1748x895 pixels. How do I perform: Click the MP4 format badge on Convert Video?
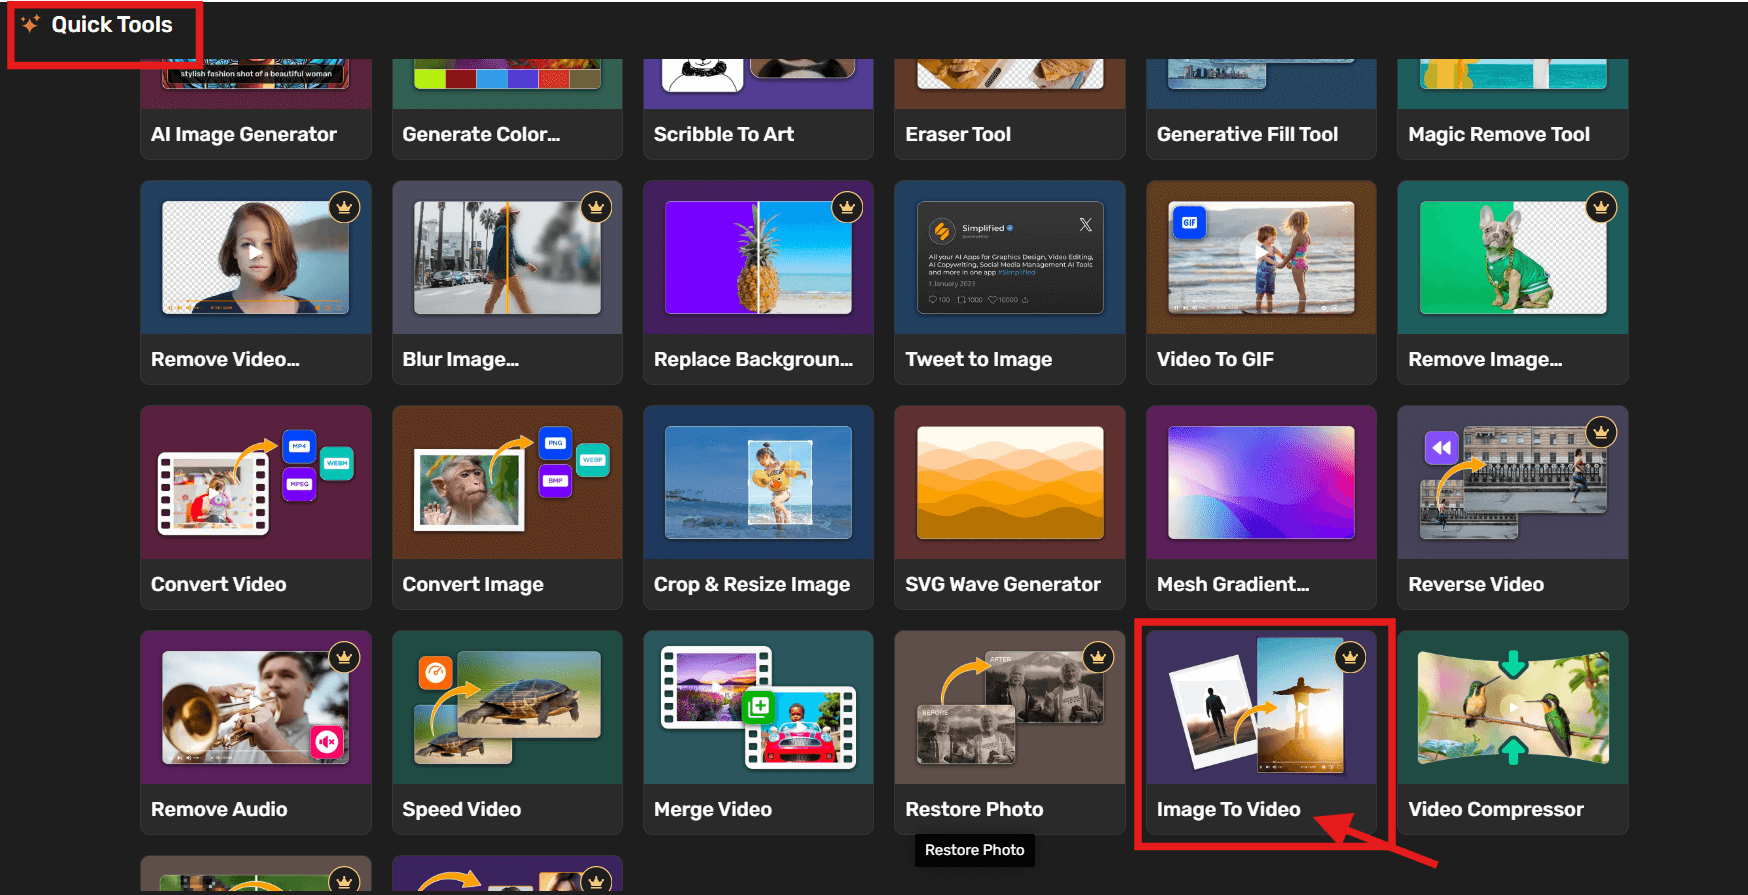(x=299, y=446)
